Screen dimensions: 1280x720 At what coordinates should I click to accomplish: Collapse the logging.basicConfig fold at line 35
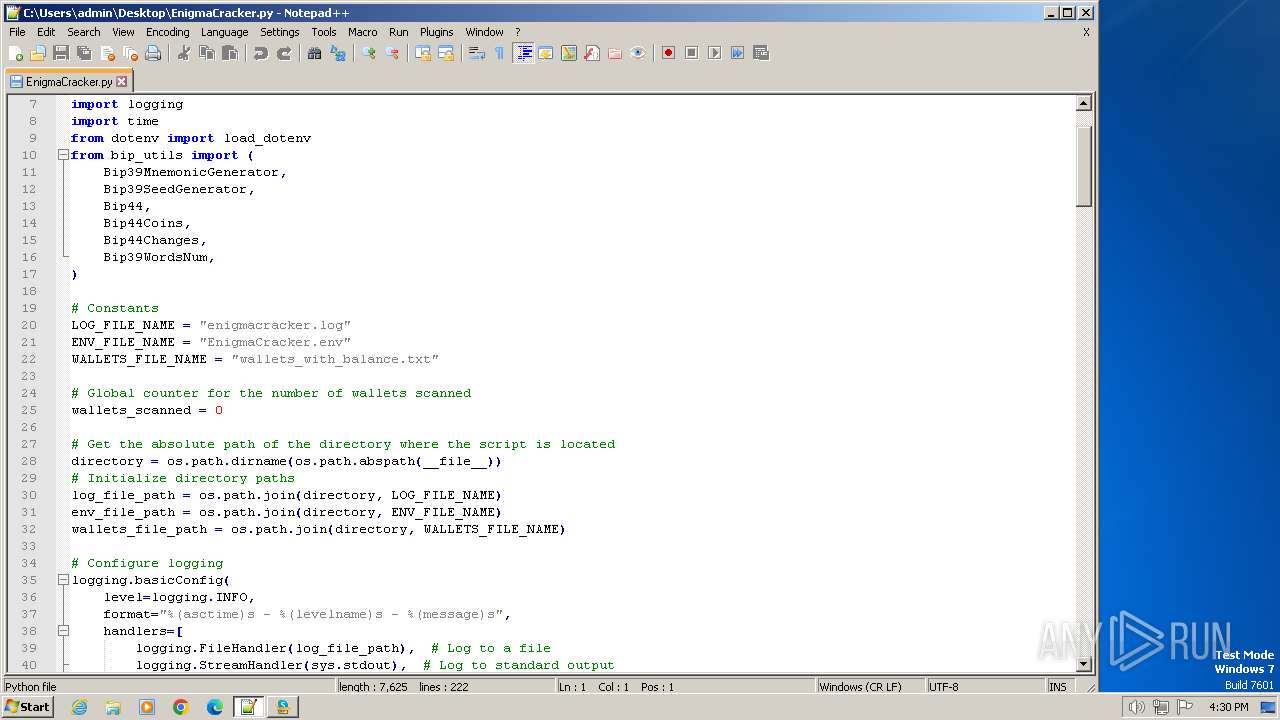tap(63, 580)
